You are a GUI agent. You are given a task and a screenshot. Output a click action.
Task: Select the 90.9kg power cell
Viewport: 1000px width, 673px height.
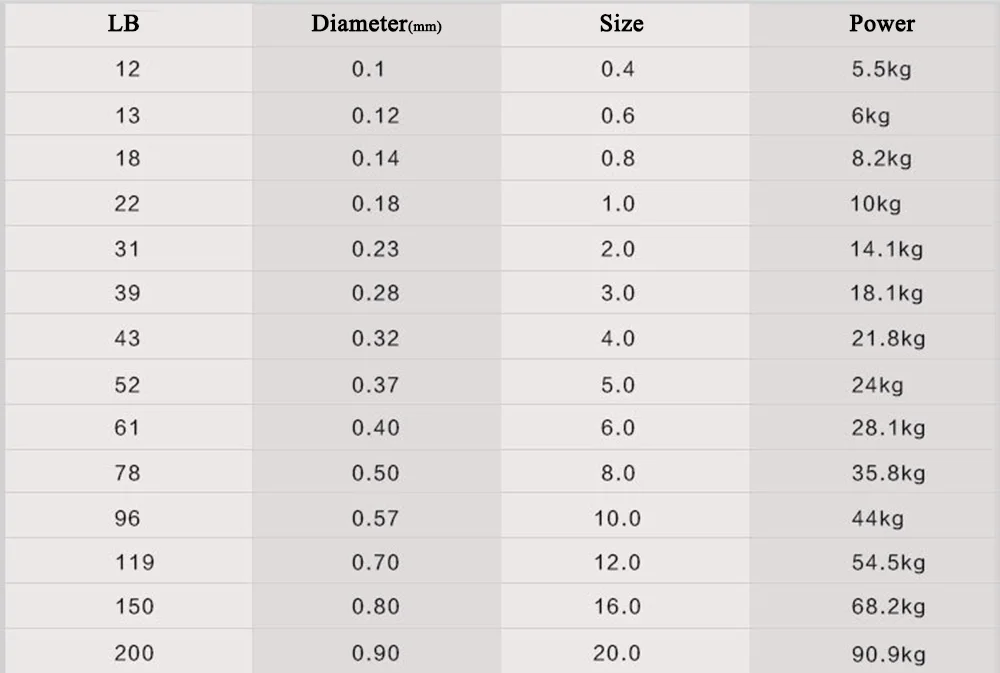[x=887, y=654]
